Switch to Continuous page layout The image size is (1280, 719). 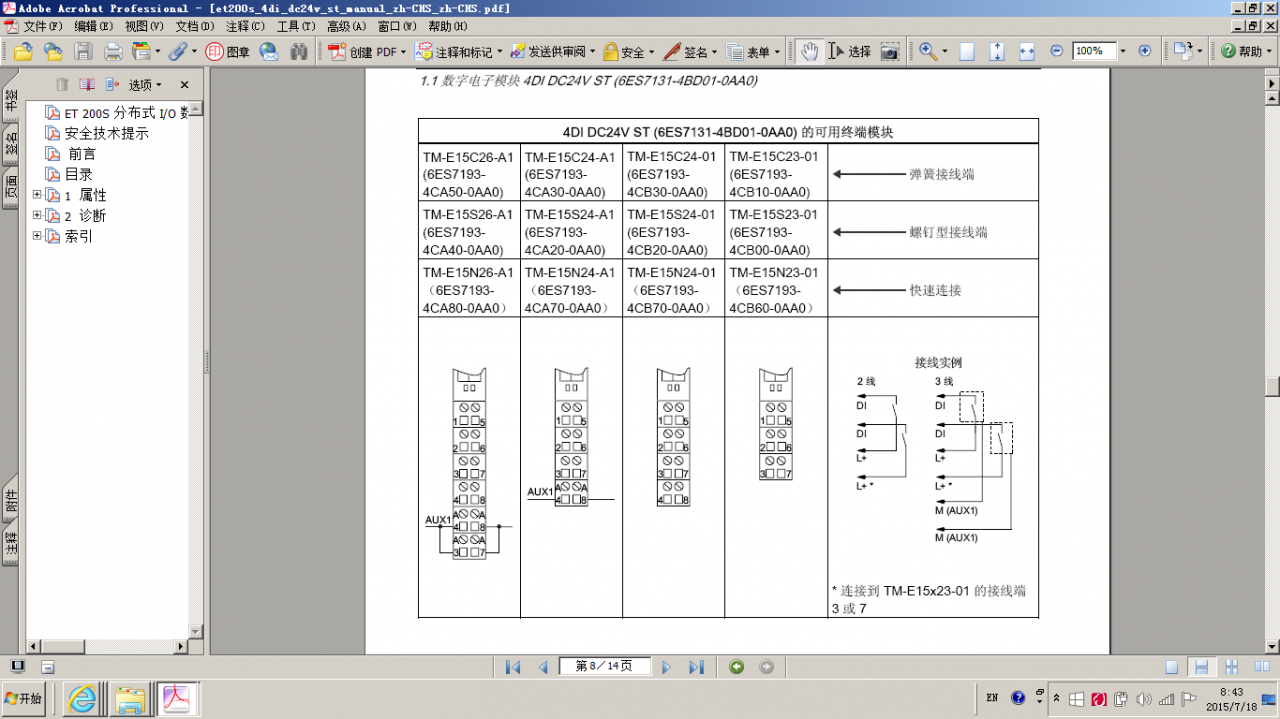pos(1202,667)
